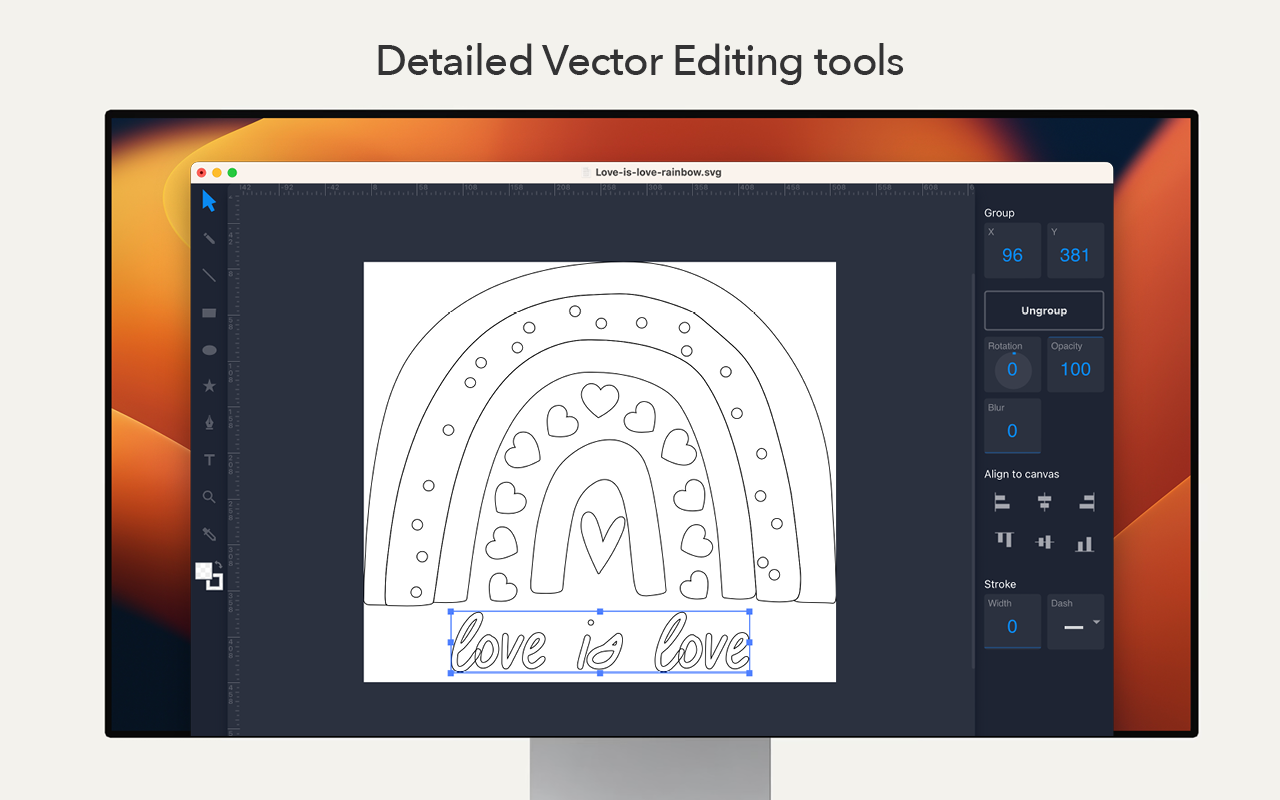Click the top-center selection handle of text group
This screenshot has width=1280, height=800.
[600, 611]
